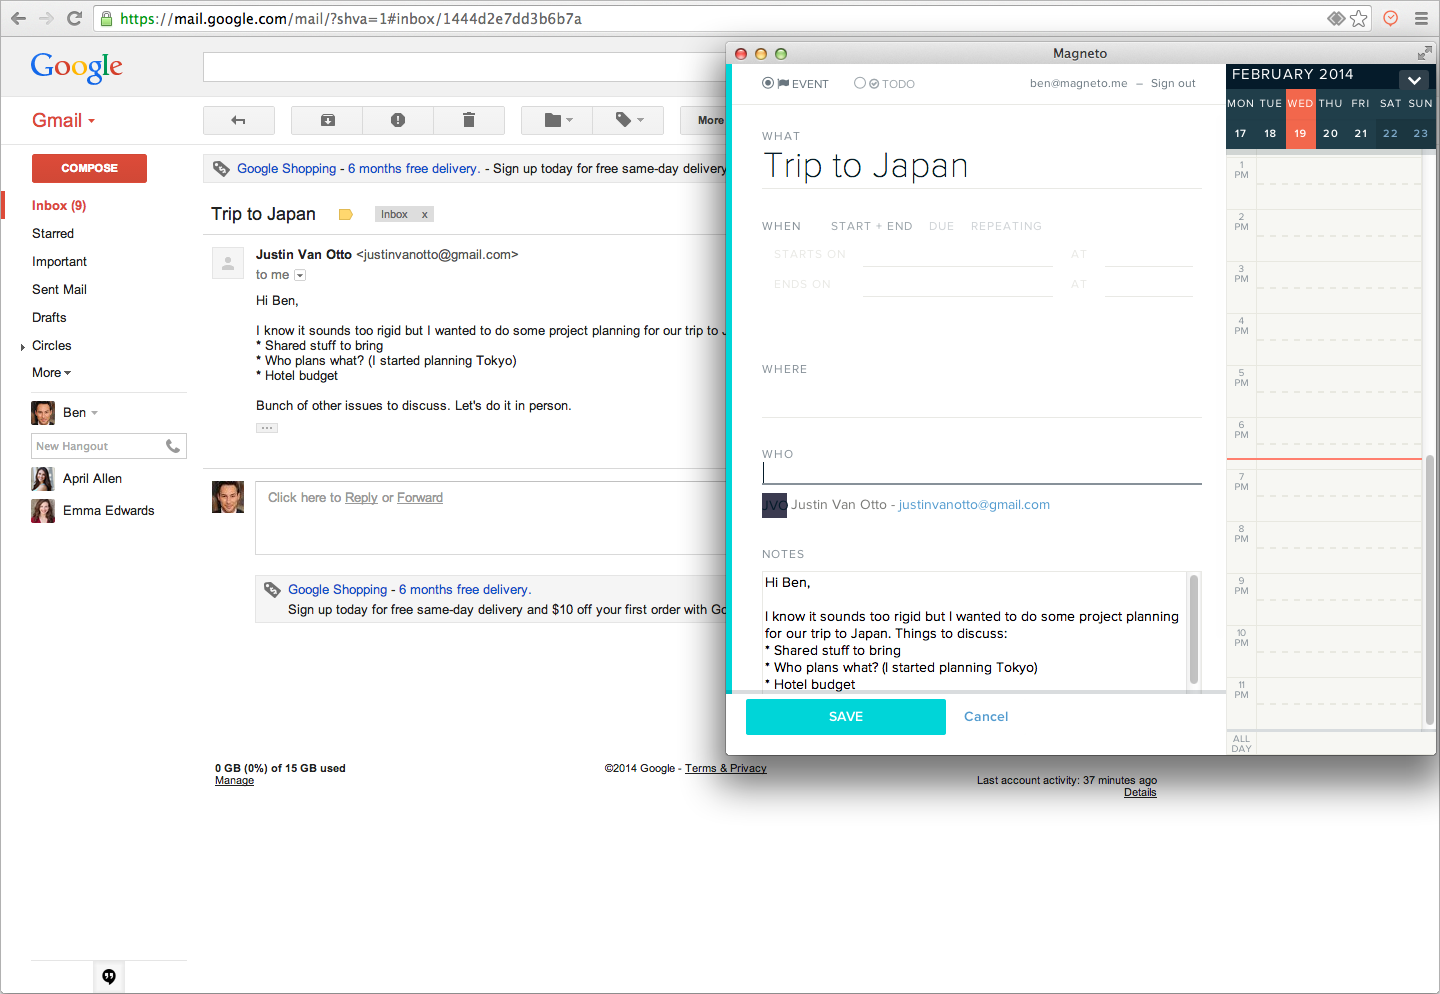Open the Gmail product dropdown
This screenshot has height=994, width=1440.
click(x=64, y=120)
